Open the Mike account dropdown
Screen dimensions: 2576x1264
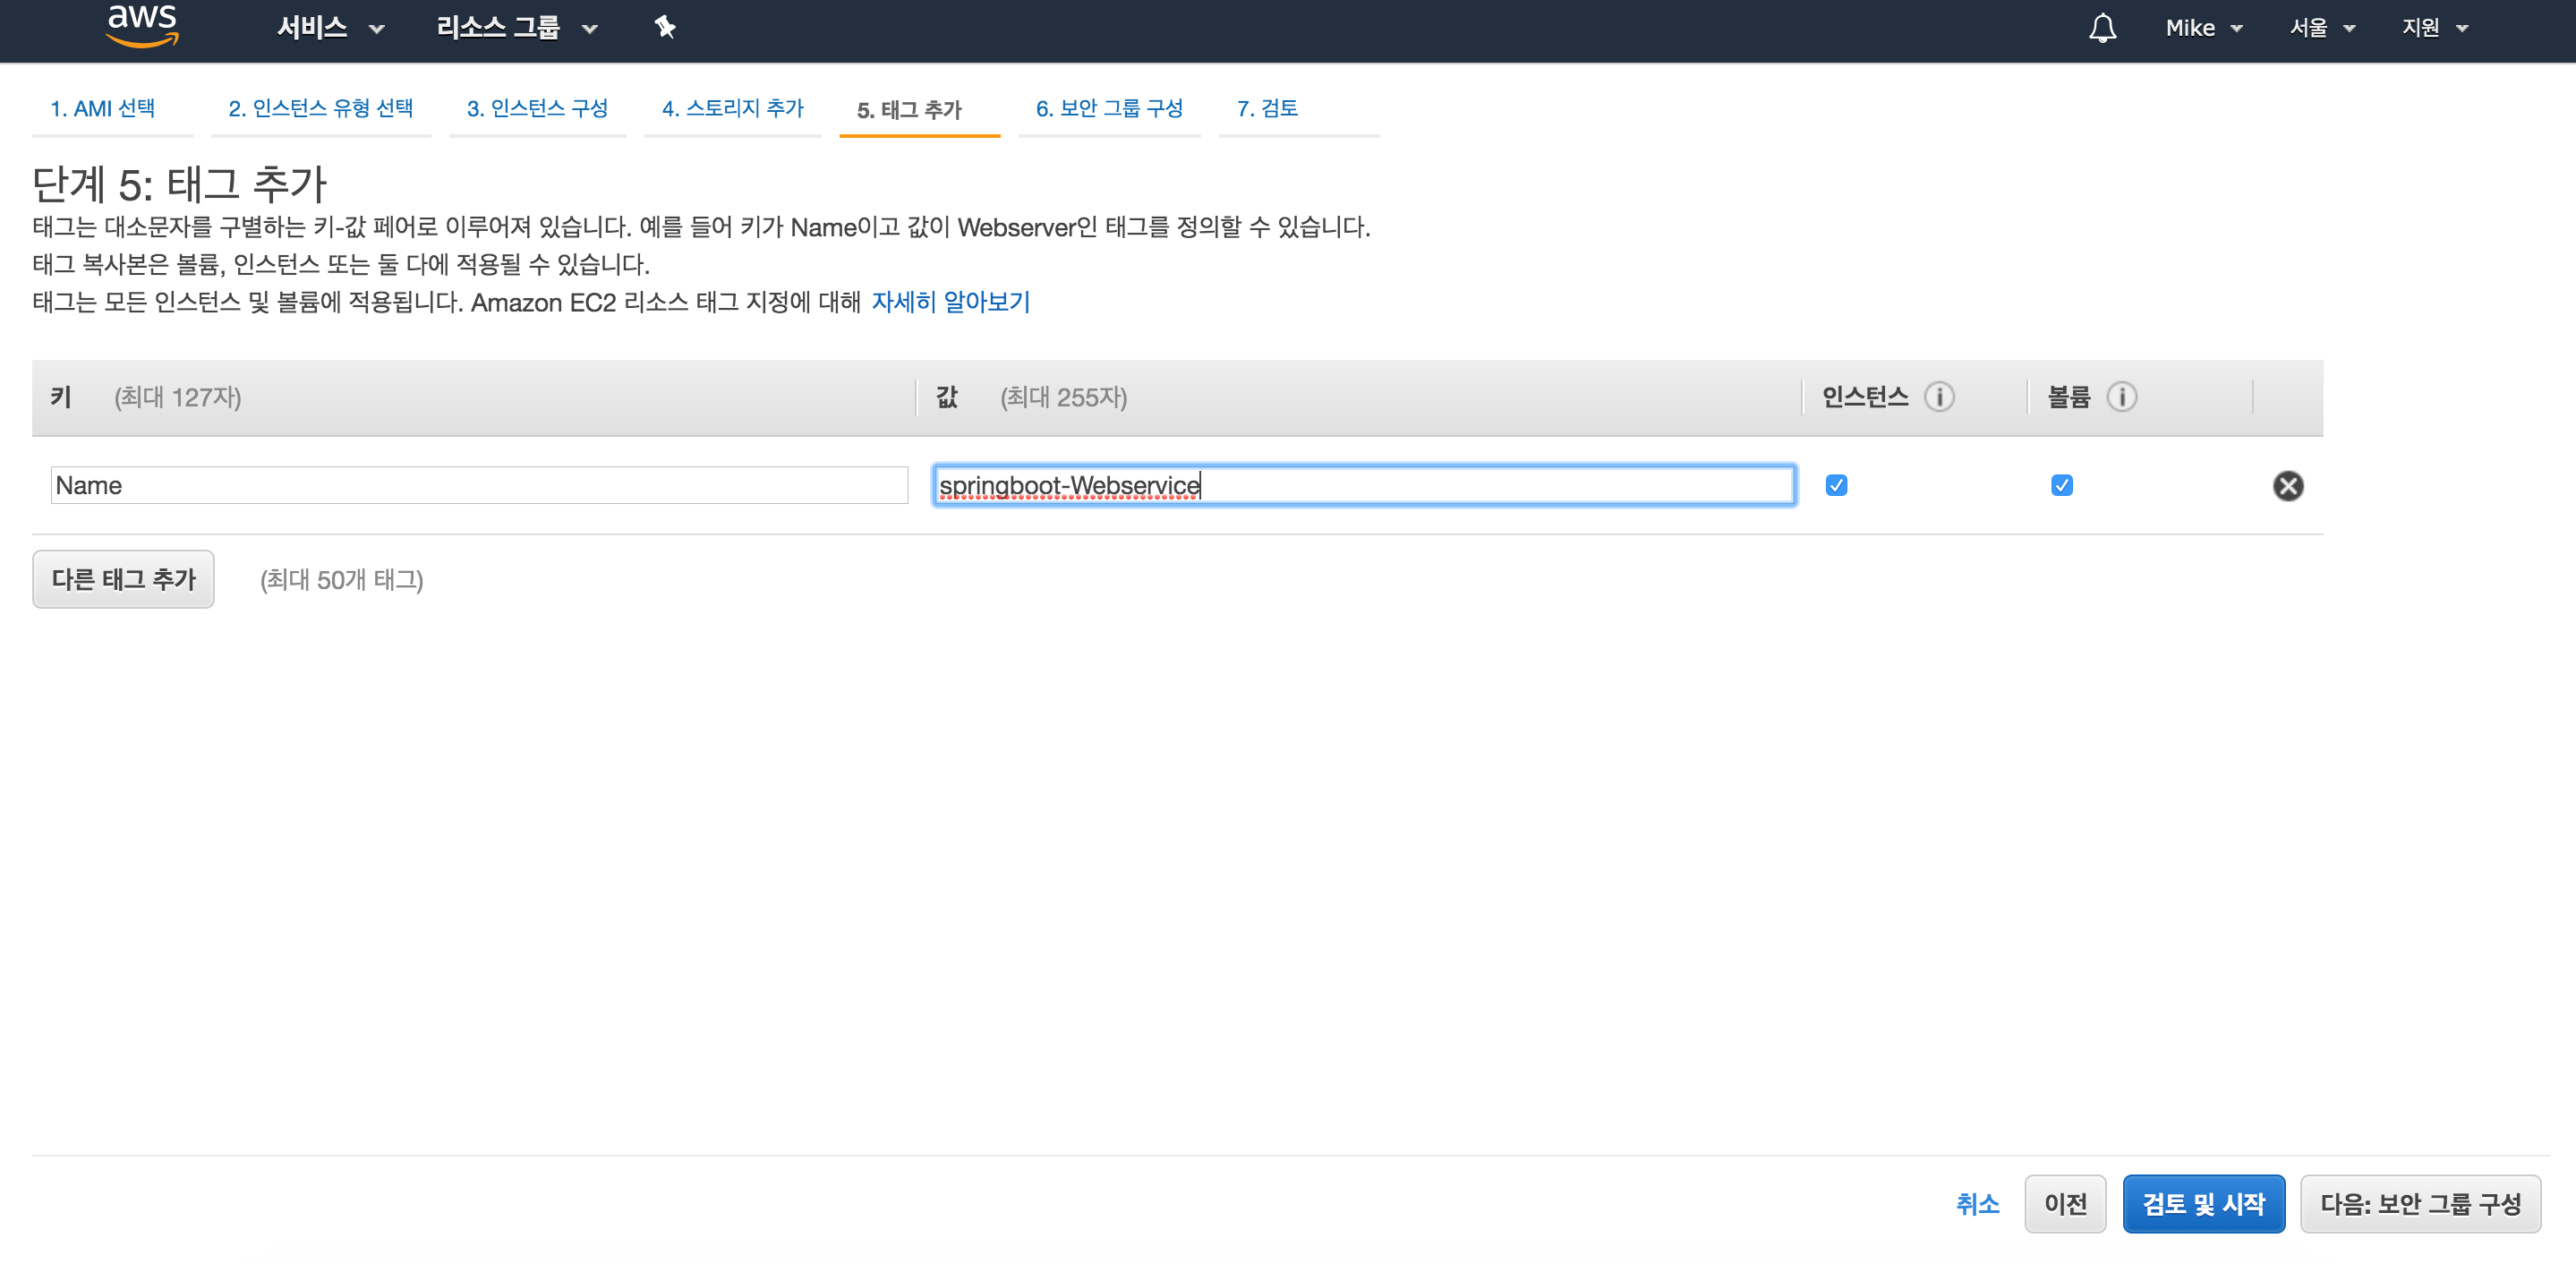2204,28
